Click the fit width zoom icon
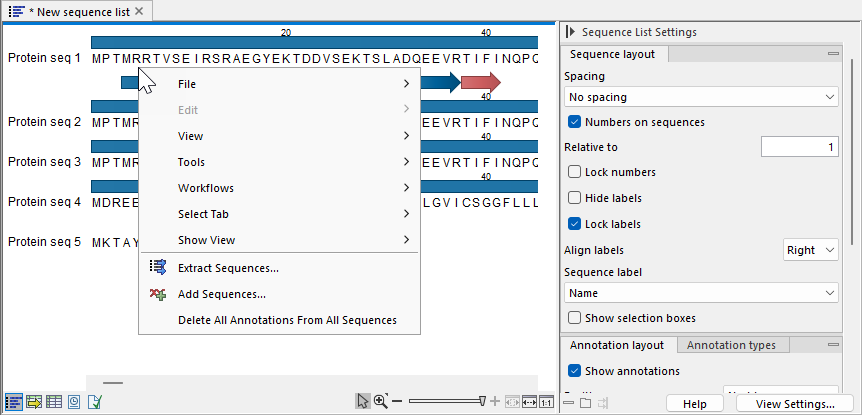Viewport: 862px width, 415px height. 529,401
